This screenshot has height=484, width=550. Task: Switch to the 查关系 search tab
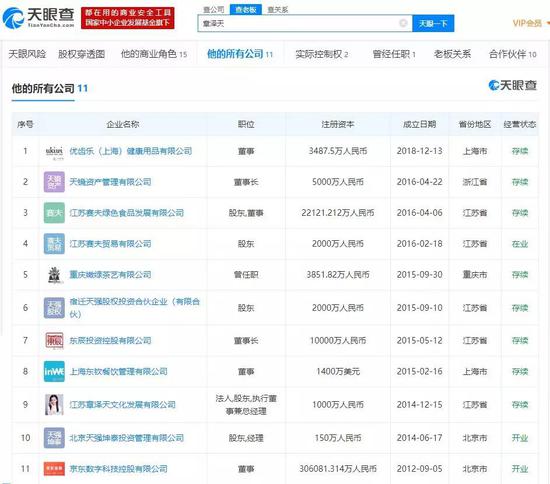[x=278, y=10]
